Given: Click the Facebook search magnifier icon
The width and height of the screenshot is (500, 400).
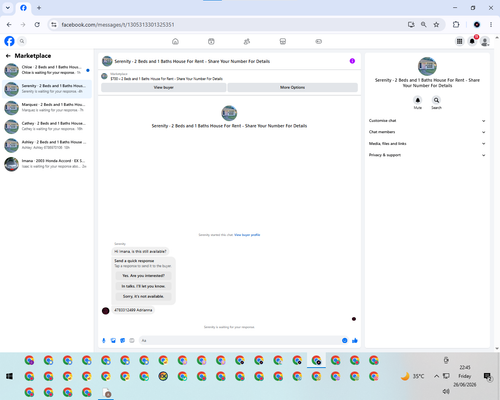Looking at the screenshot, I should tap(22, 41).
